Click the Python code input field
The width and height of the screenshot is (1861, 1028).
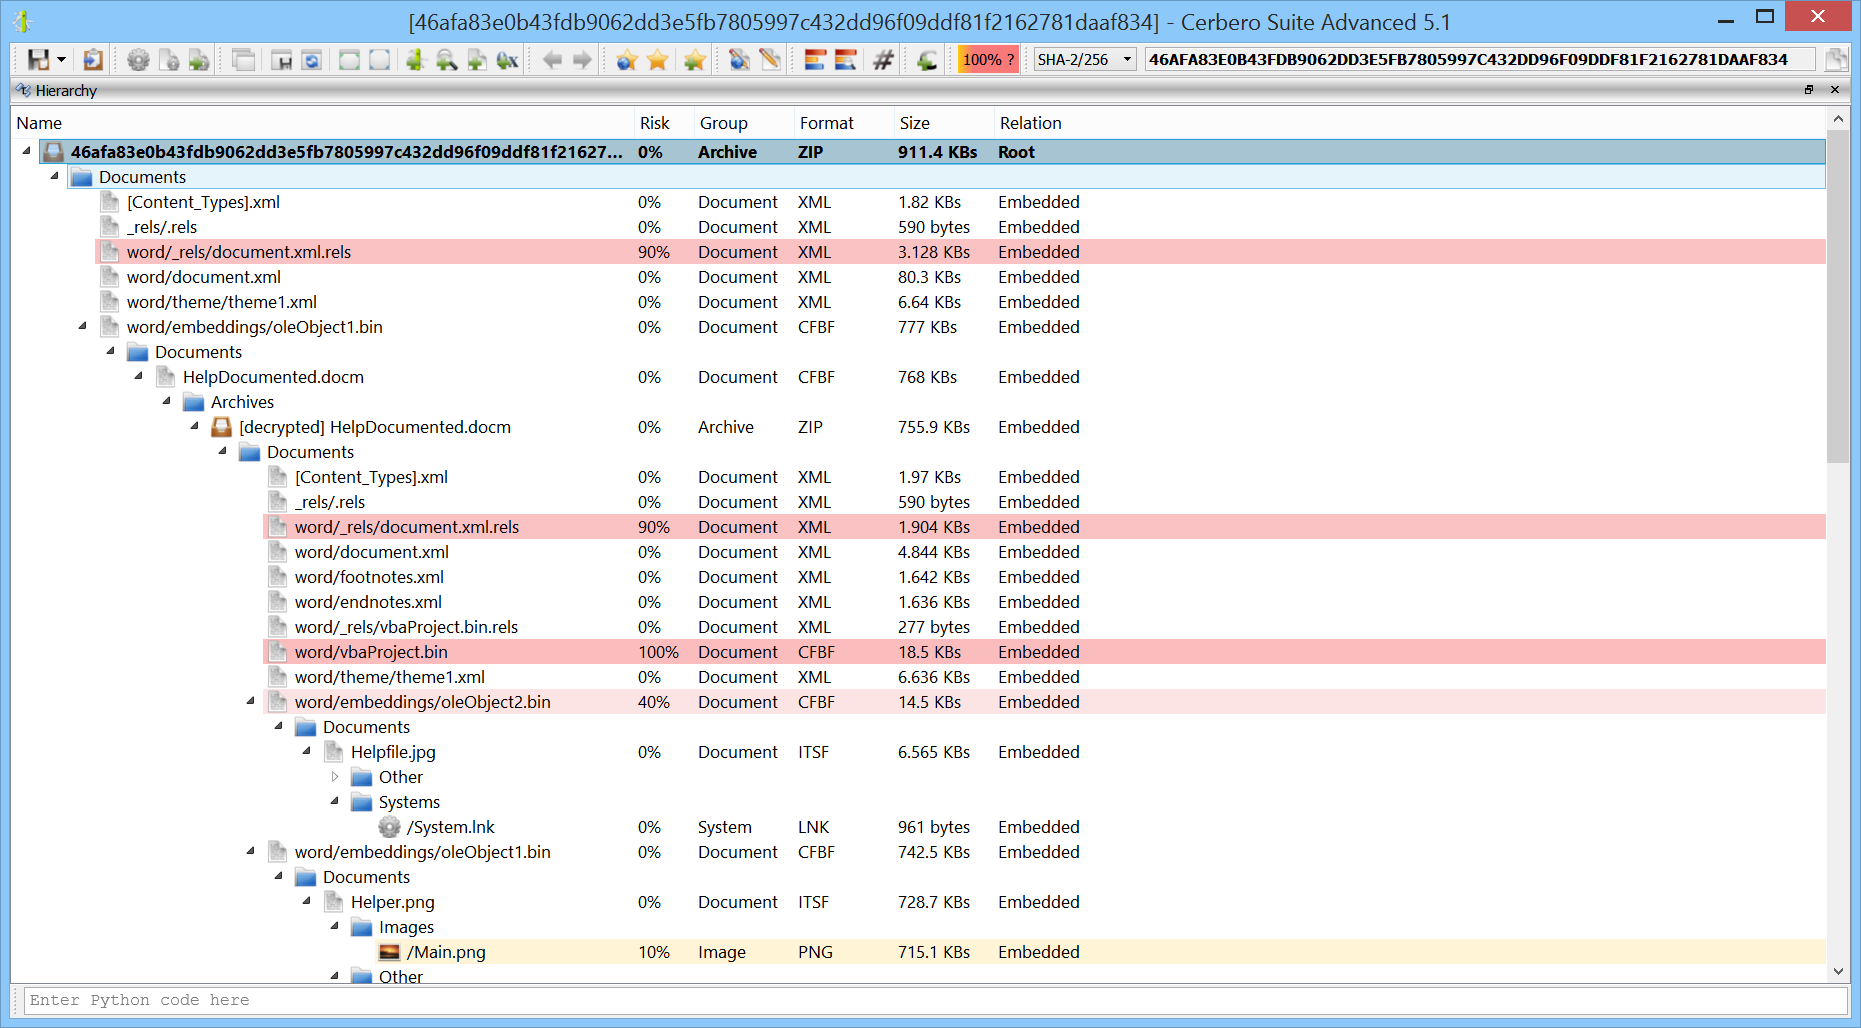click(x=935, y=1000)
